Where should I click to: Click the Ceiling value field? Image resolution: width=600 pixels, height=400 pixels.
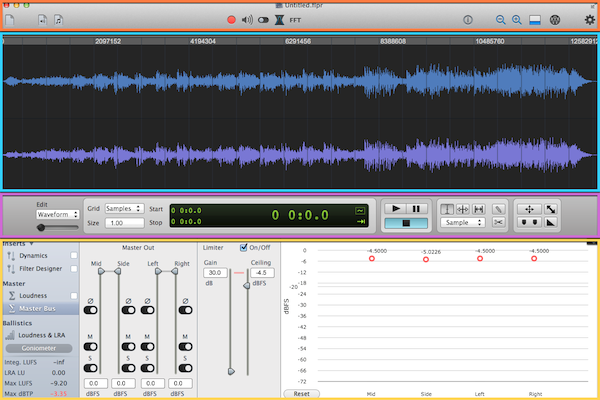tap(262, 273)
